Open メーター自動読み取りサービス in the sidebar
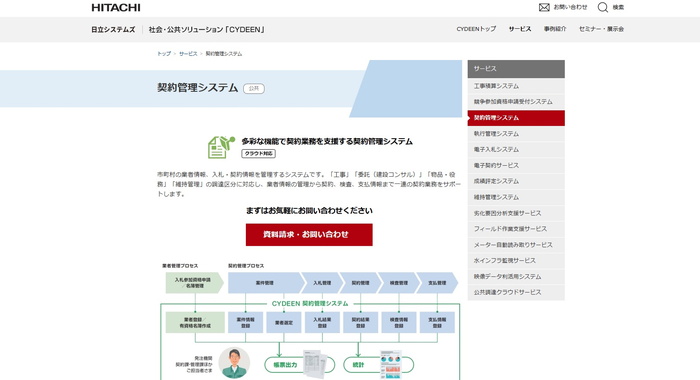 tap(516, 245)
